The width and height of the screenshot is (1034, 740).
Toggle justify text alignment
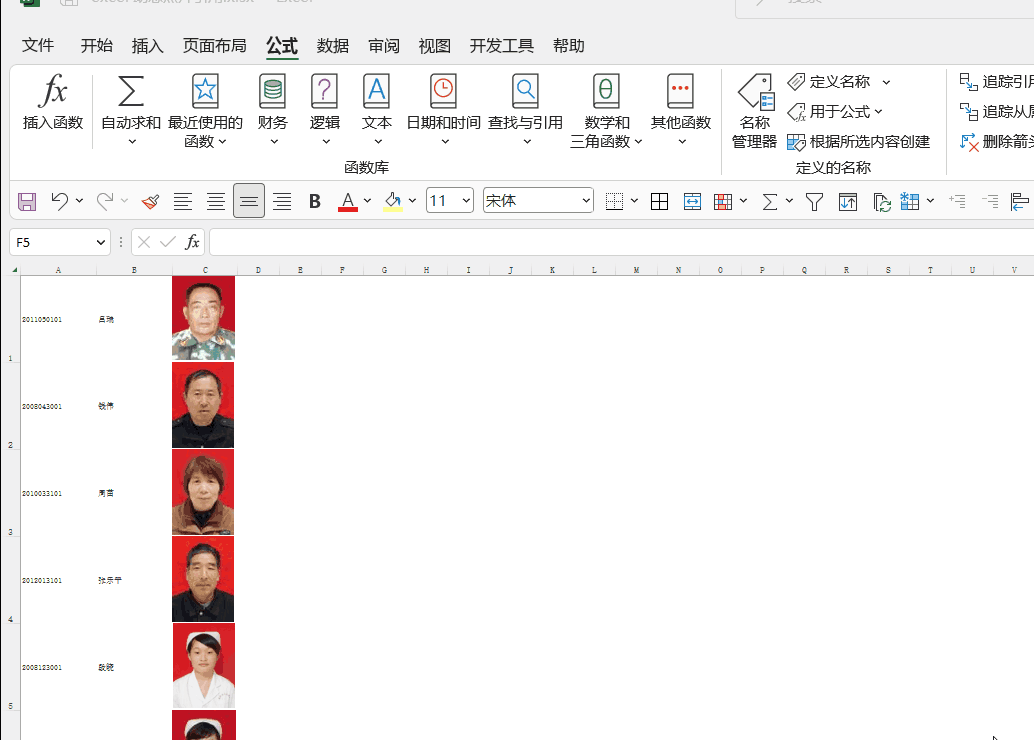(x=282, y=201)
